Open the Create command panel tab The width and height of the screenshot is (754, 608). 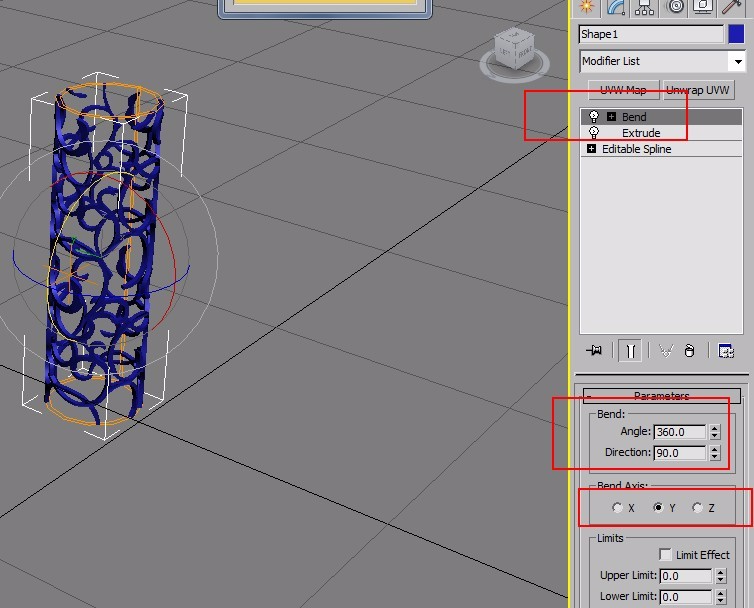click(586, 7)
